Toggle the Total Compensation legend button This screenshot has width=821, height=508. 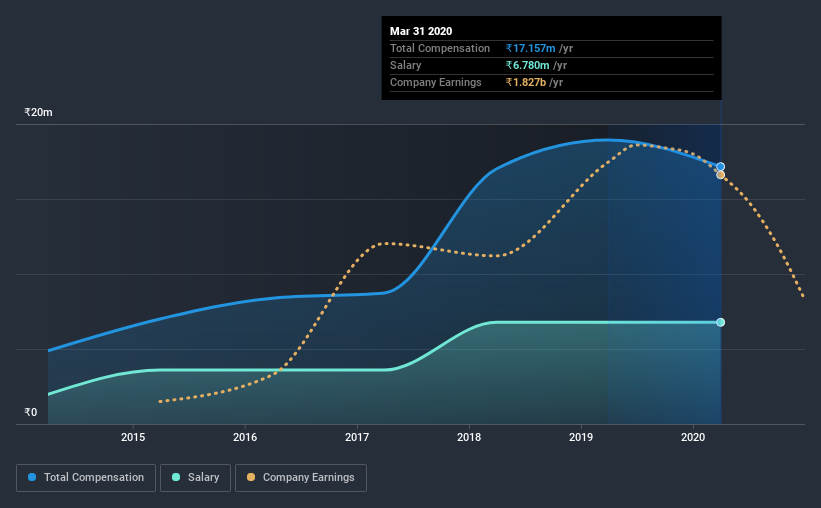pyautogui.click(x=86, y=478)
